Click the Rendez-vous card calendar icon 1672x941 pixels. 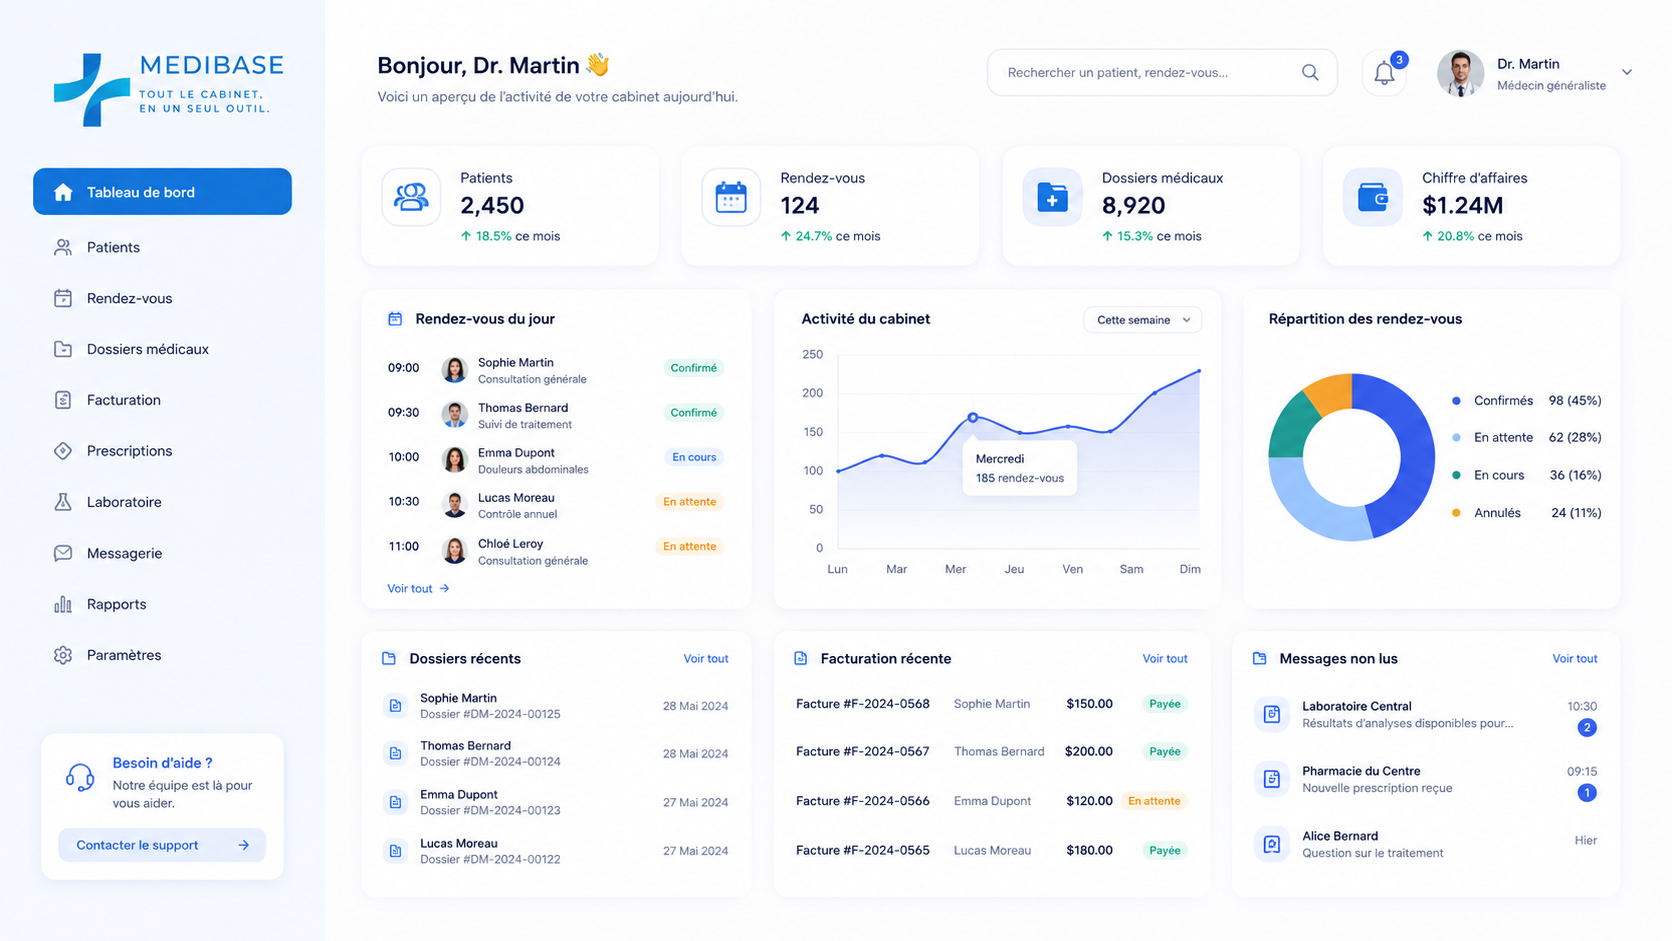point(731,197)
